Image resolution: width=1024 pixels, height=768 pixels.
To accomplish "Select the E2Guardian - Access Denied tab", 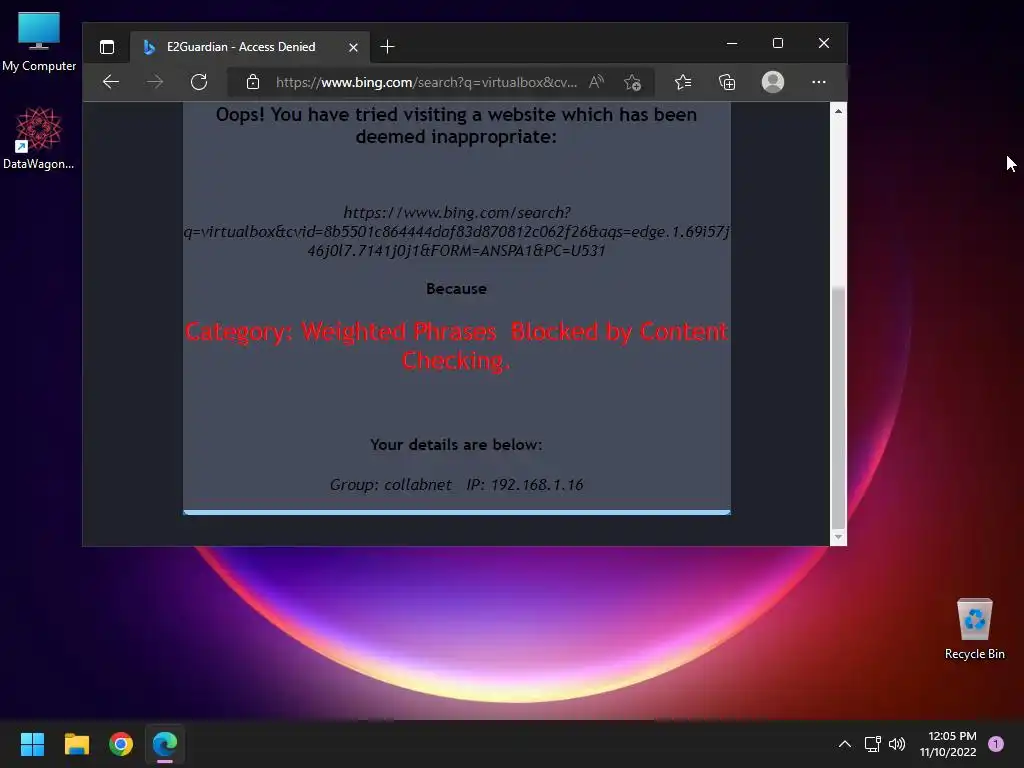I will (x=249, y=47).
